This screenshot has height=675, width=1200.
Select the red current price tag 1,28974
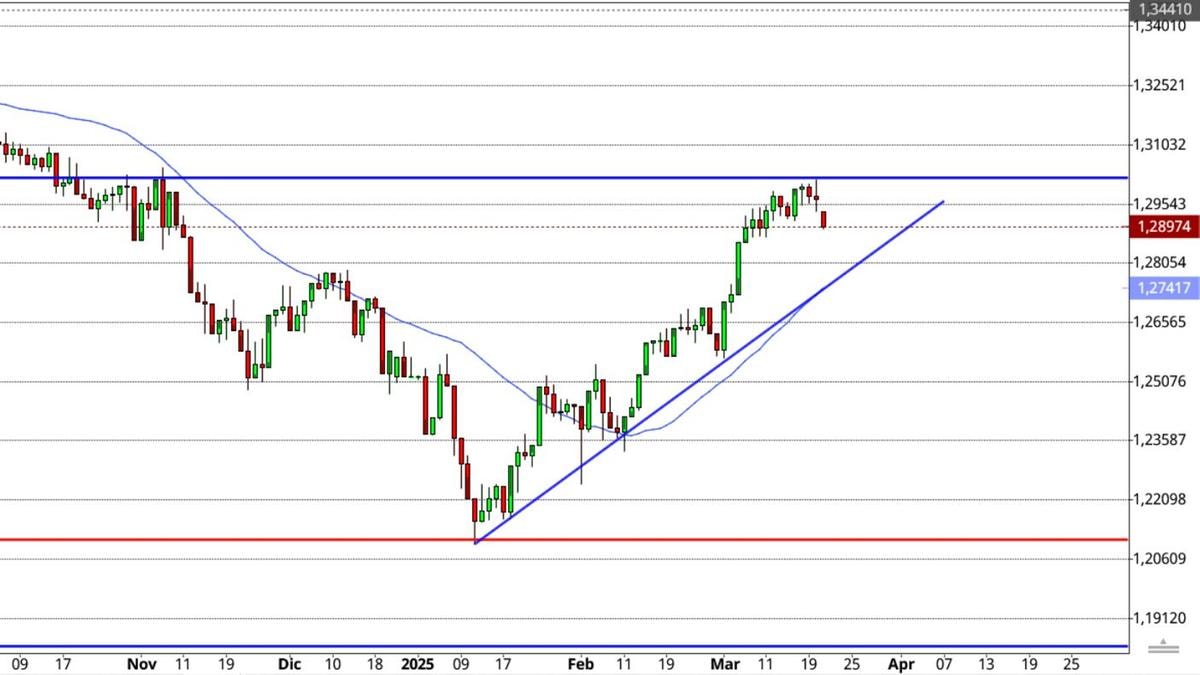1165,227
